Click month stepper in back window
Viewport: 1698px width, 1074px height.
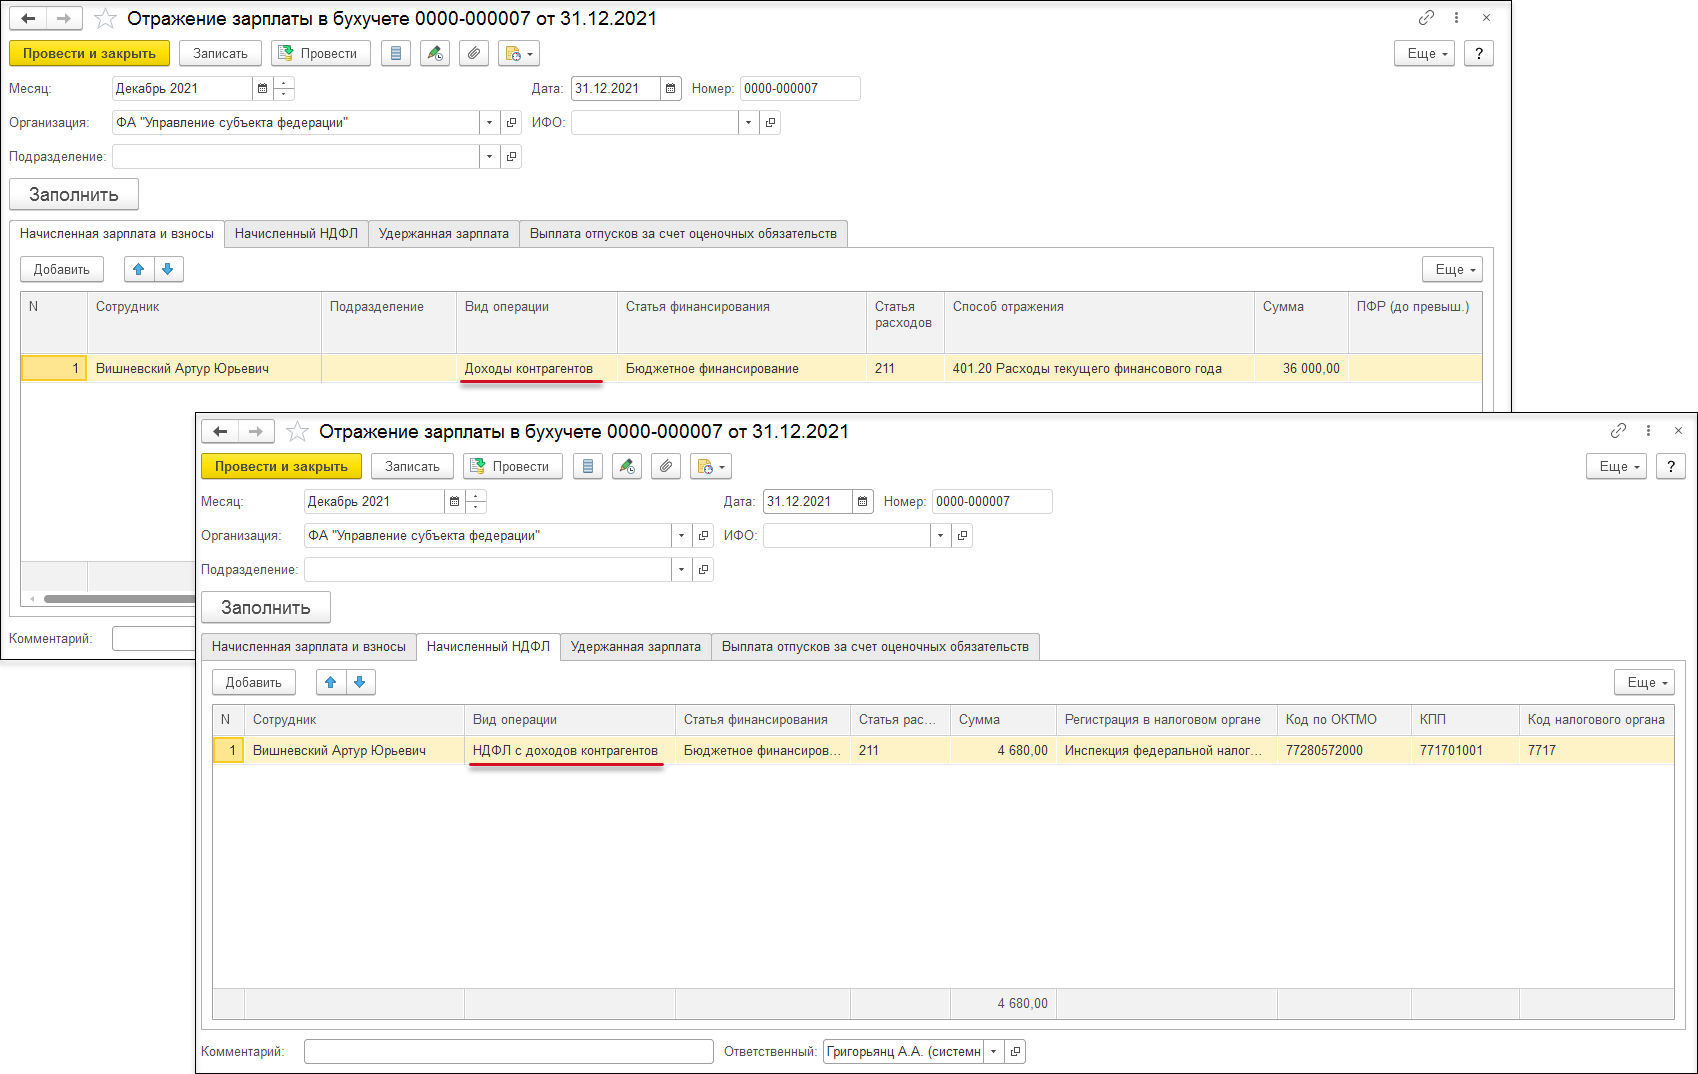pyautogui.click(x=284, y=88)
